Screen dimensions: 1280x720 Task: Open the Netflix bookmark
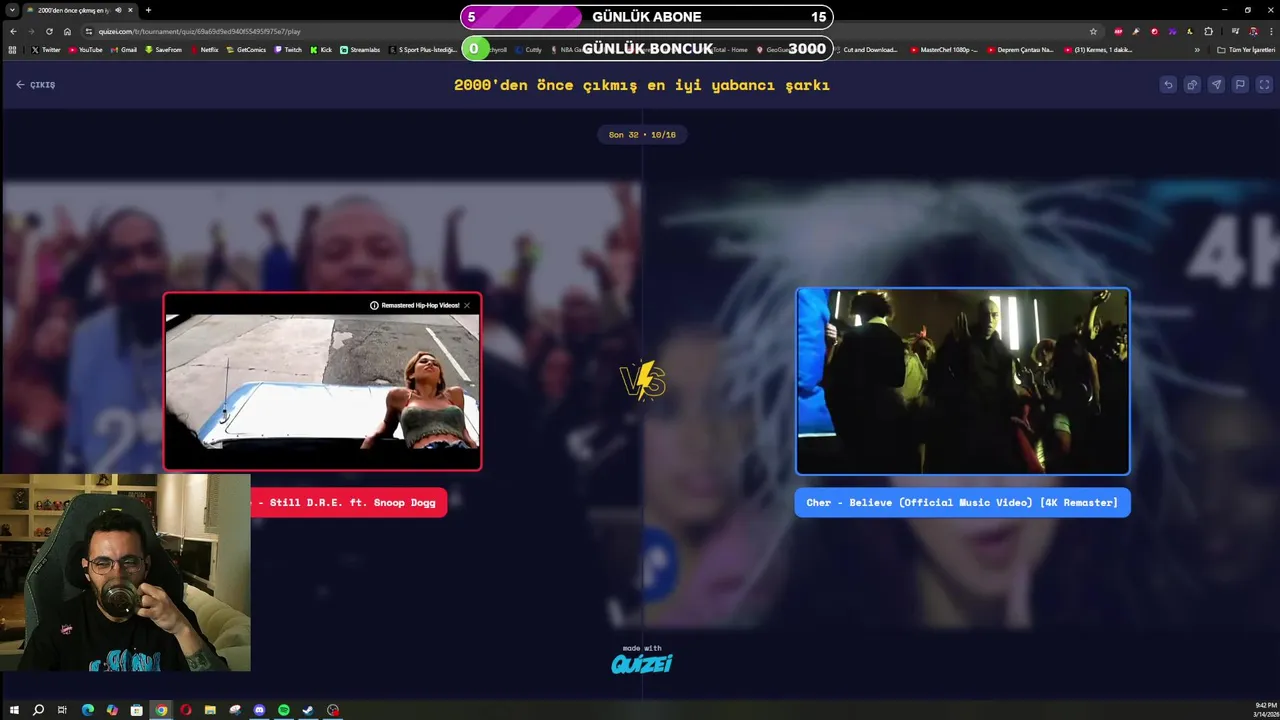pyautogui.click(x=204, y=49)
